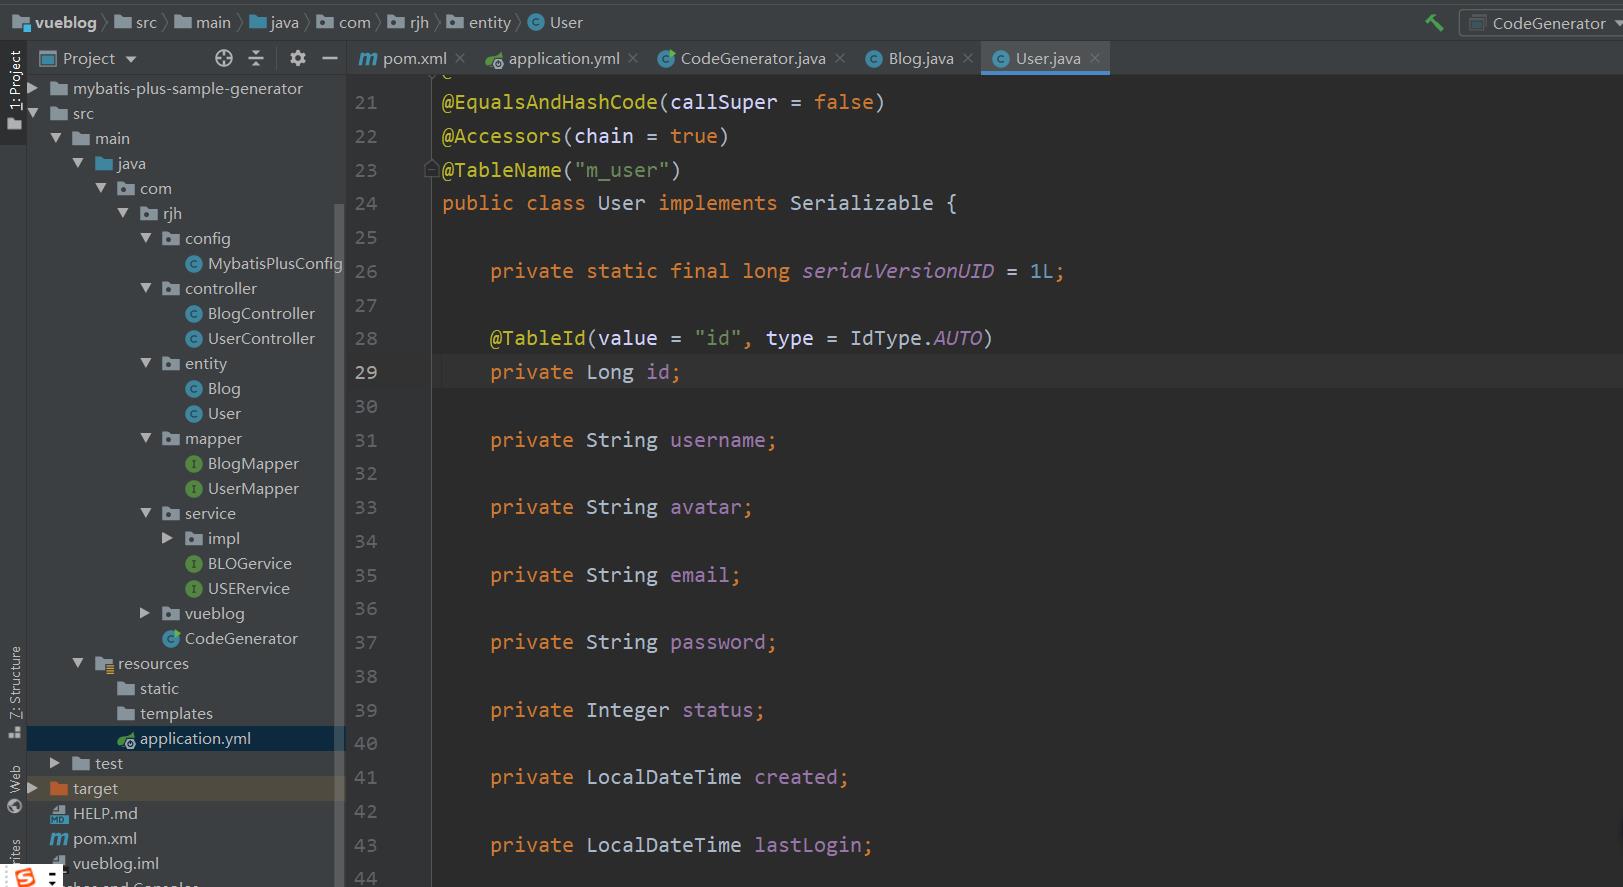Click line number 29 in gutter
Screen dimensions: 1623x887
tap(366, 372)
